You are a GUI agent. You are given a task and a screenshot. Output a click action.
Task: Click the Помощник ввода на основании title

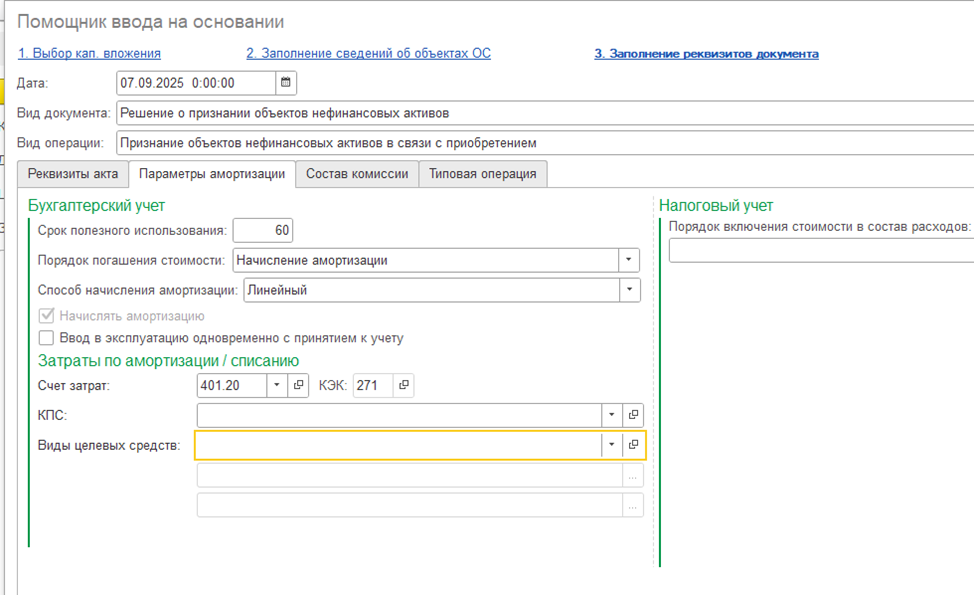coord(150,22)
